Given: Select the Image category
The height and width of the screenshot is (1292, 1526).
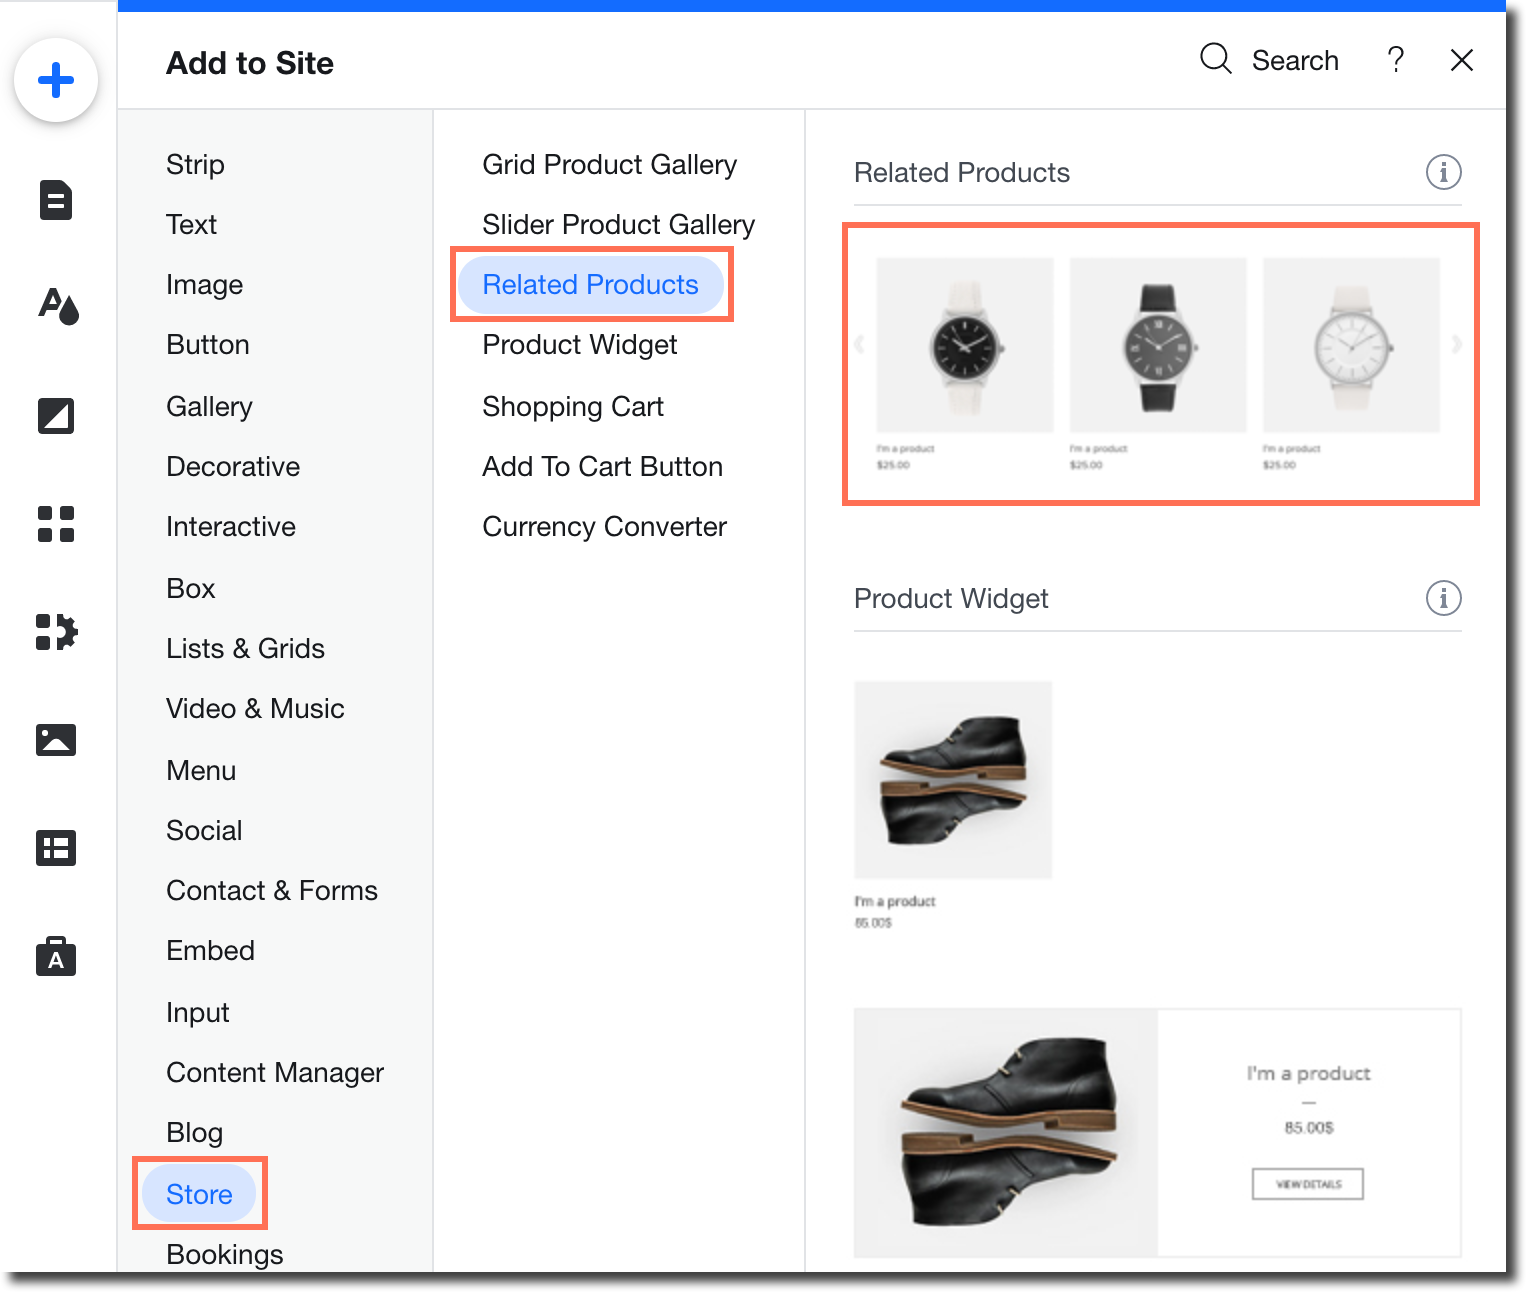Looking at the screenshot, I should tap(204, 285).
